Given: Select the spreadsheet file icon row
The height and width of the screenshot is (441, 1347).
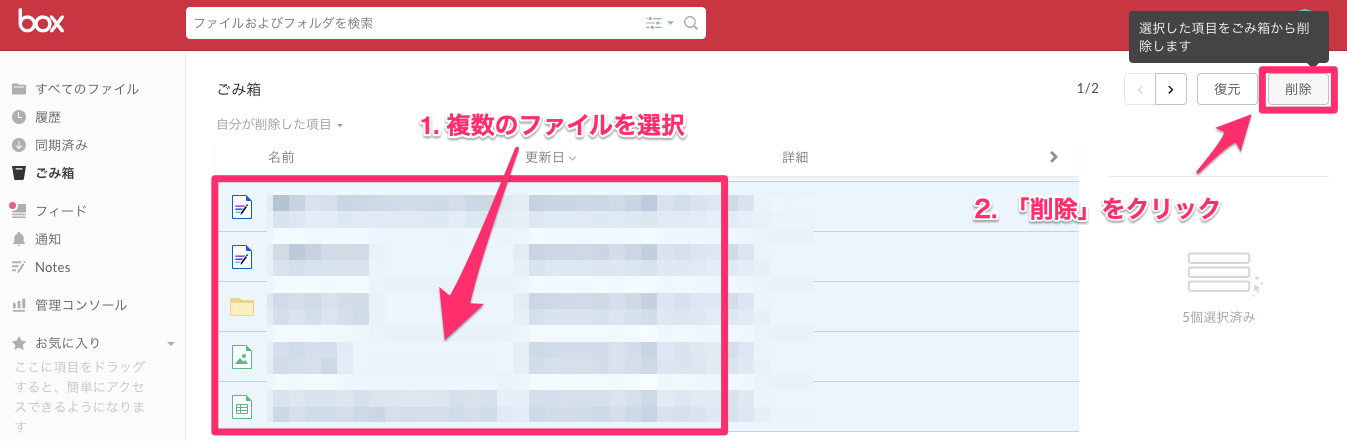Looking at the screenshot, I should pyautogui.click(x=241, y=407).
